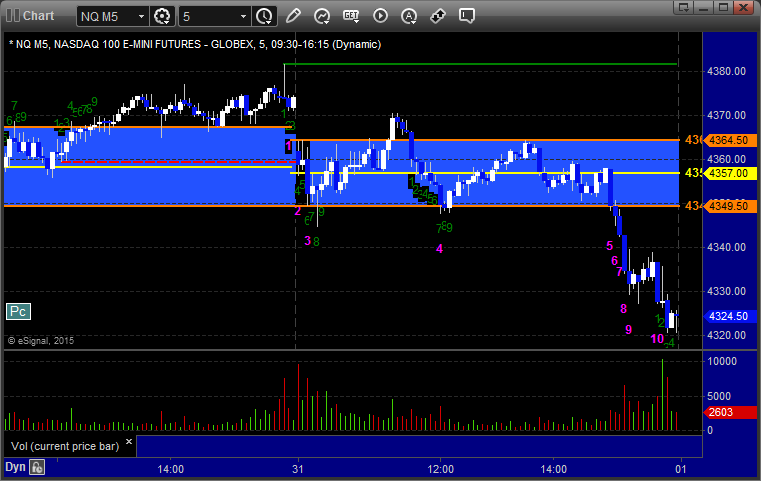Open the chart comment bubble icon
This screenshot has width=761, height=481.
click(x=466, y=16)
